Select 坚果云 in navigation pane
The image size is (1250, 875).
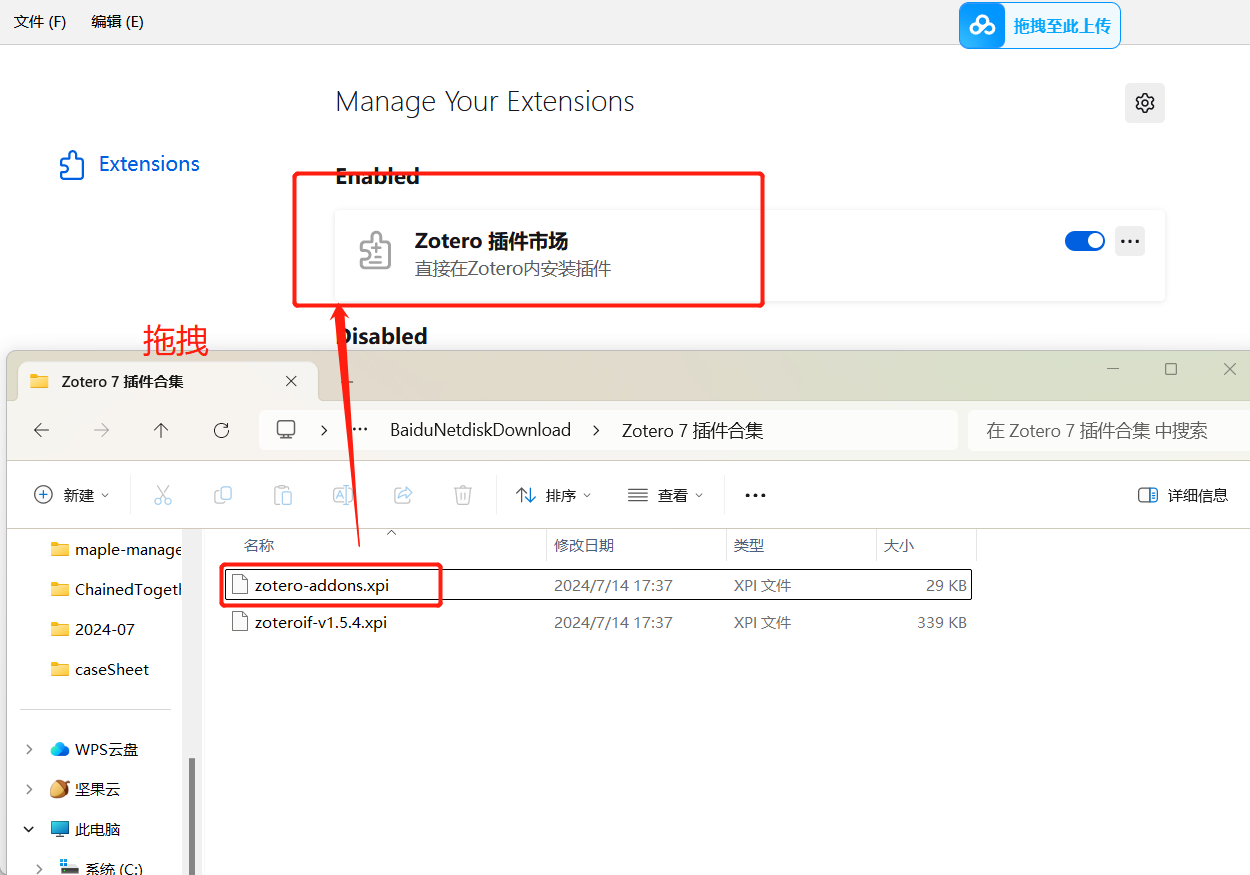coord(85,789)
